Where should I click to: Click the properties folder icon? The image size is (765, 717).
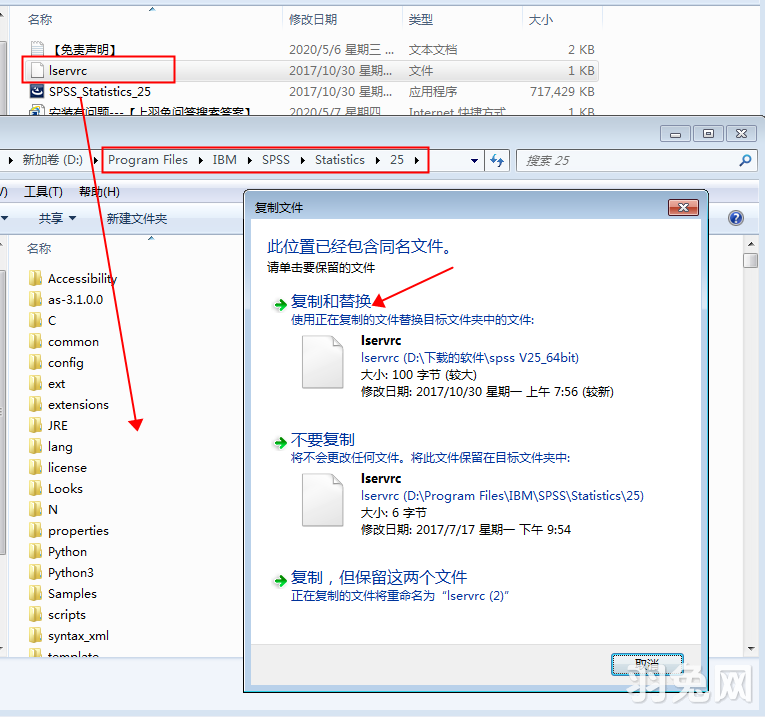click(35, 530)
